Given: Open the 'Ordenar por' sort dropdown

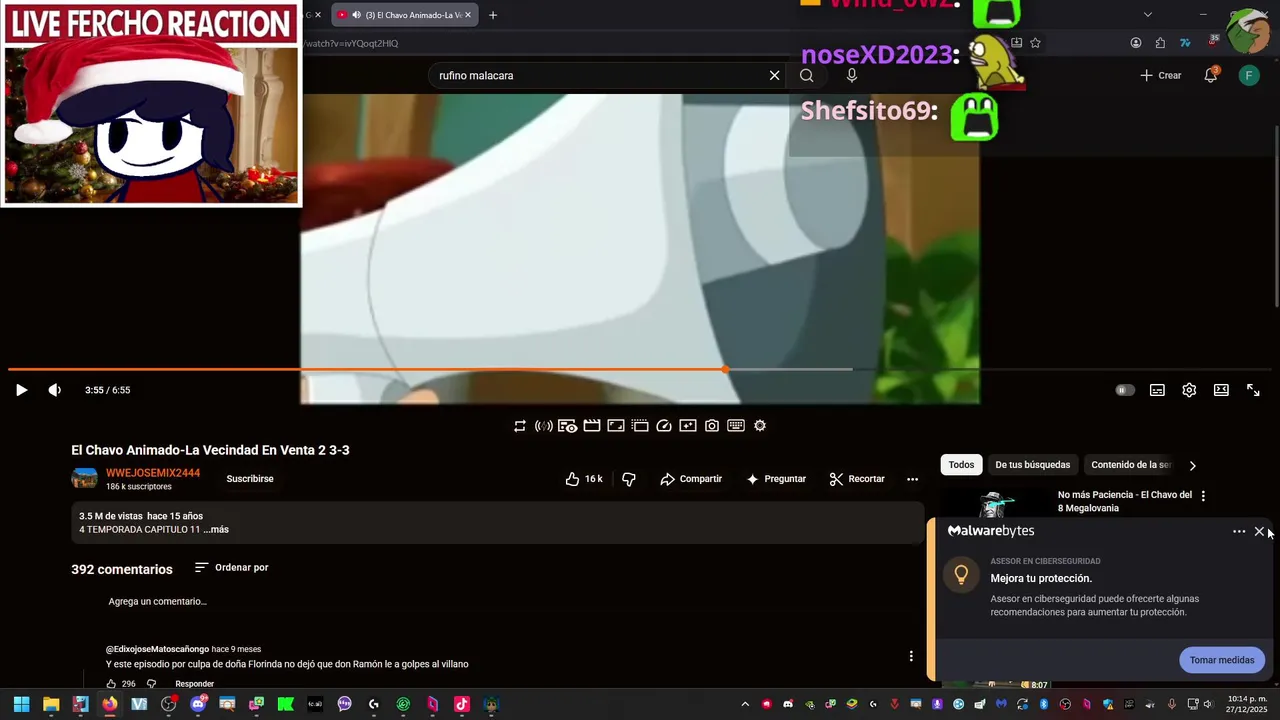Looking at the screenshot, I should [x=232, y=567].
